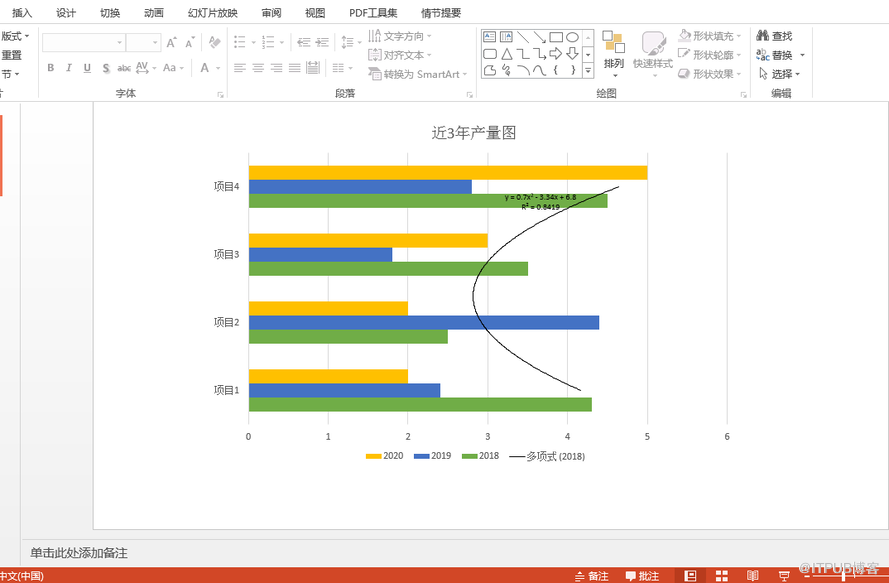Screen dimensions: 889x583
Task: Select the triangle shape from gallery
Action: tap(507, 53)
